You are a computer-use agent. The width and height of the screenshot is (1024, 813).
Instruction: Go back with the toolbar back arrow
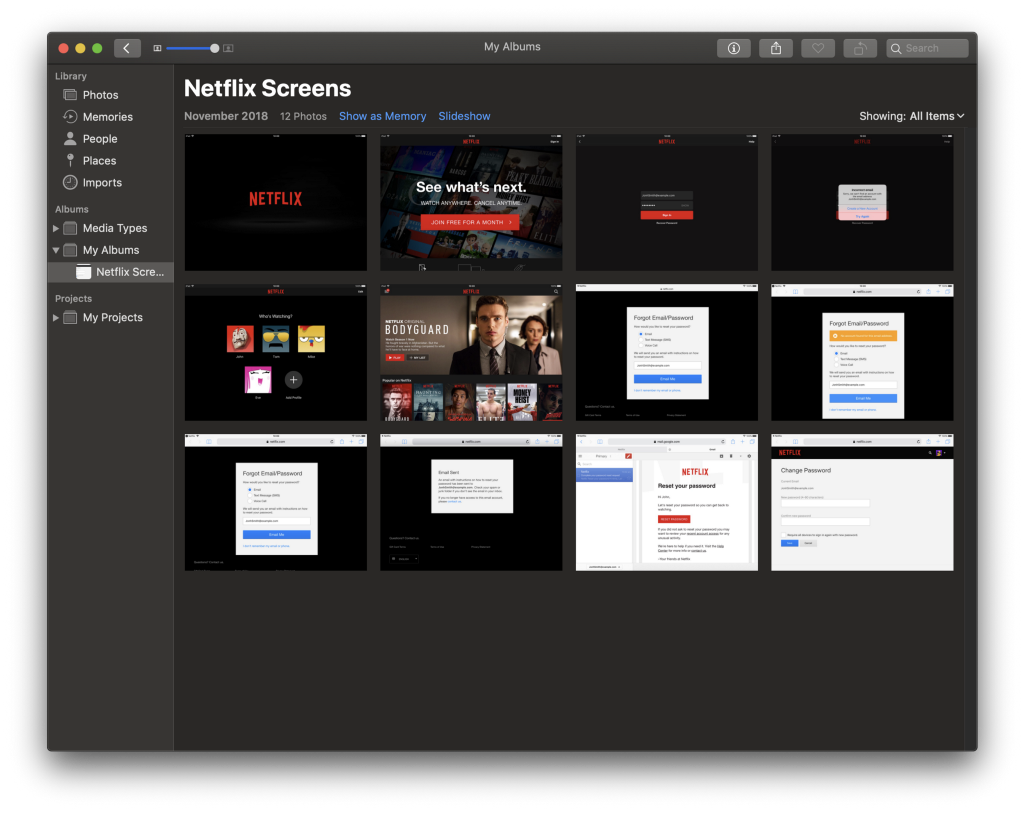click(127, 48)
